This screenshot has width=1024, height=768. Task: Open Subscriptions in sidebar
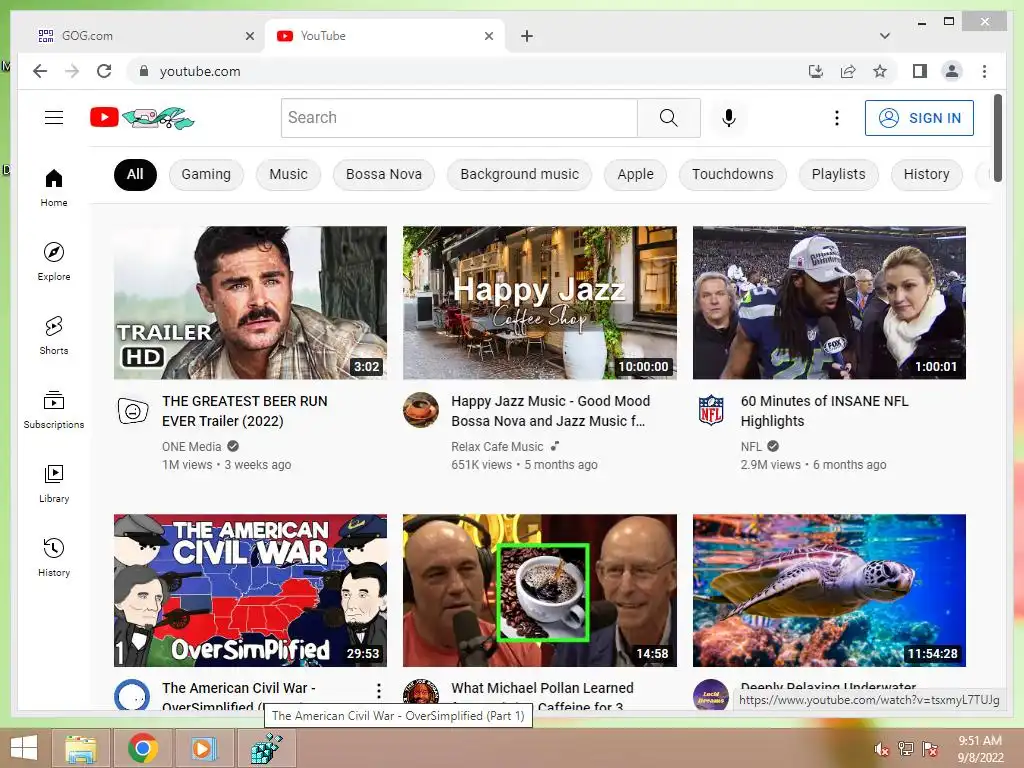(54, 409)
